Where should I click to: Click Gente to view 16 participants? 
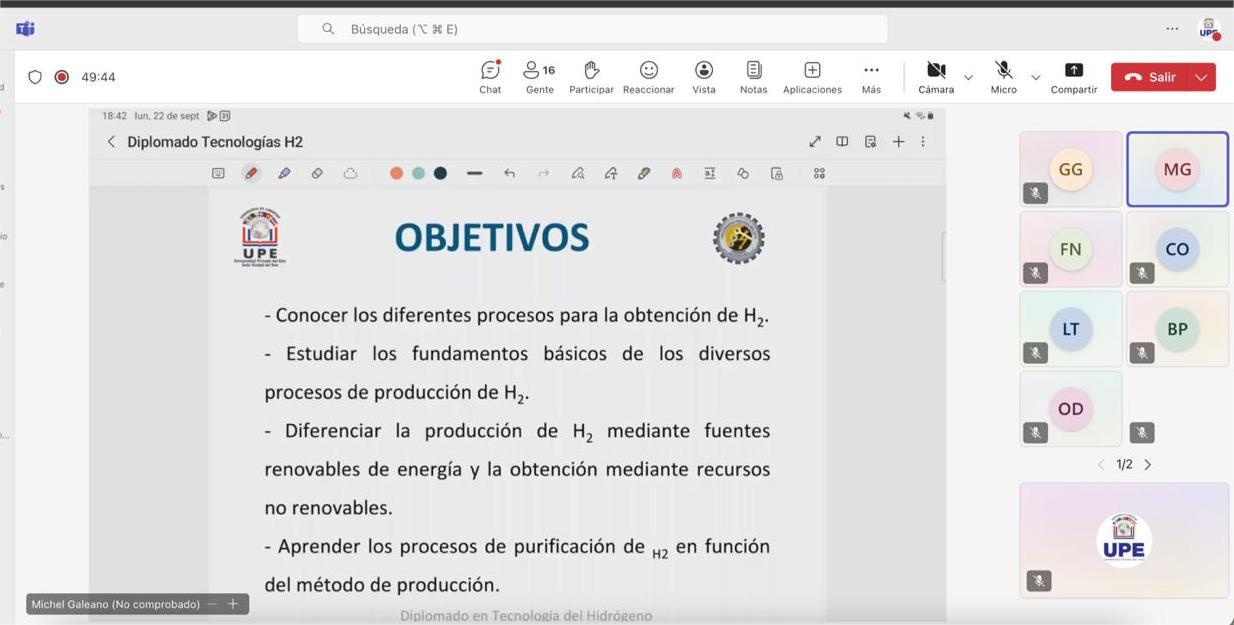[538, 76]
